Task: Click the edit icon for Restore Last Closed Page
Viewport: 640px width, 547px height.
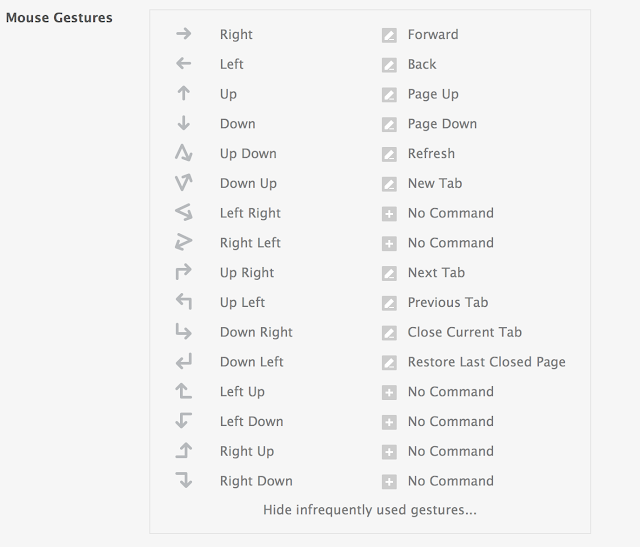Action: (x=389, y=363)
